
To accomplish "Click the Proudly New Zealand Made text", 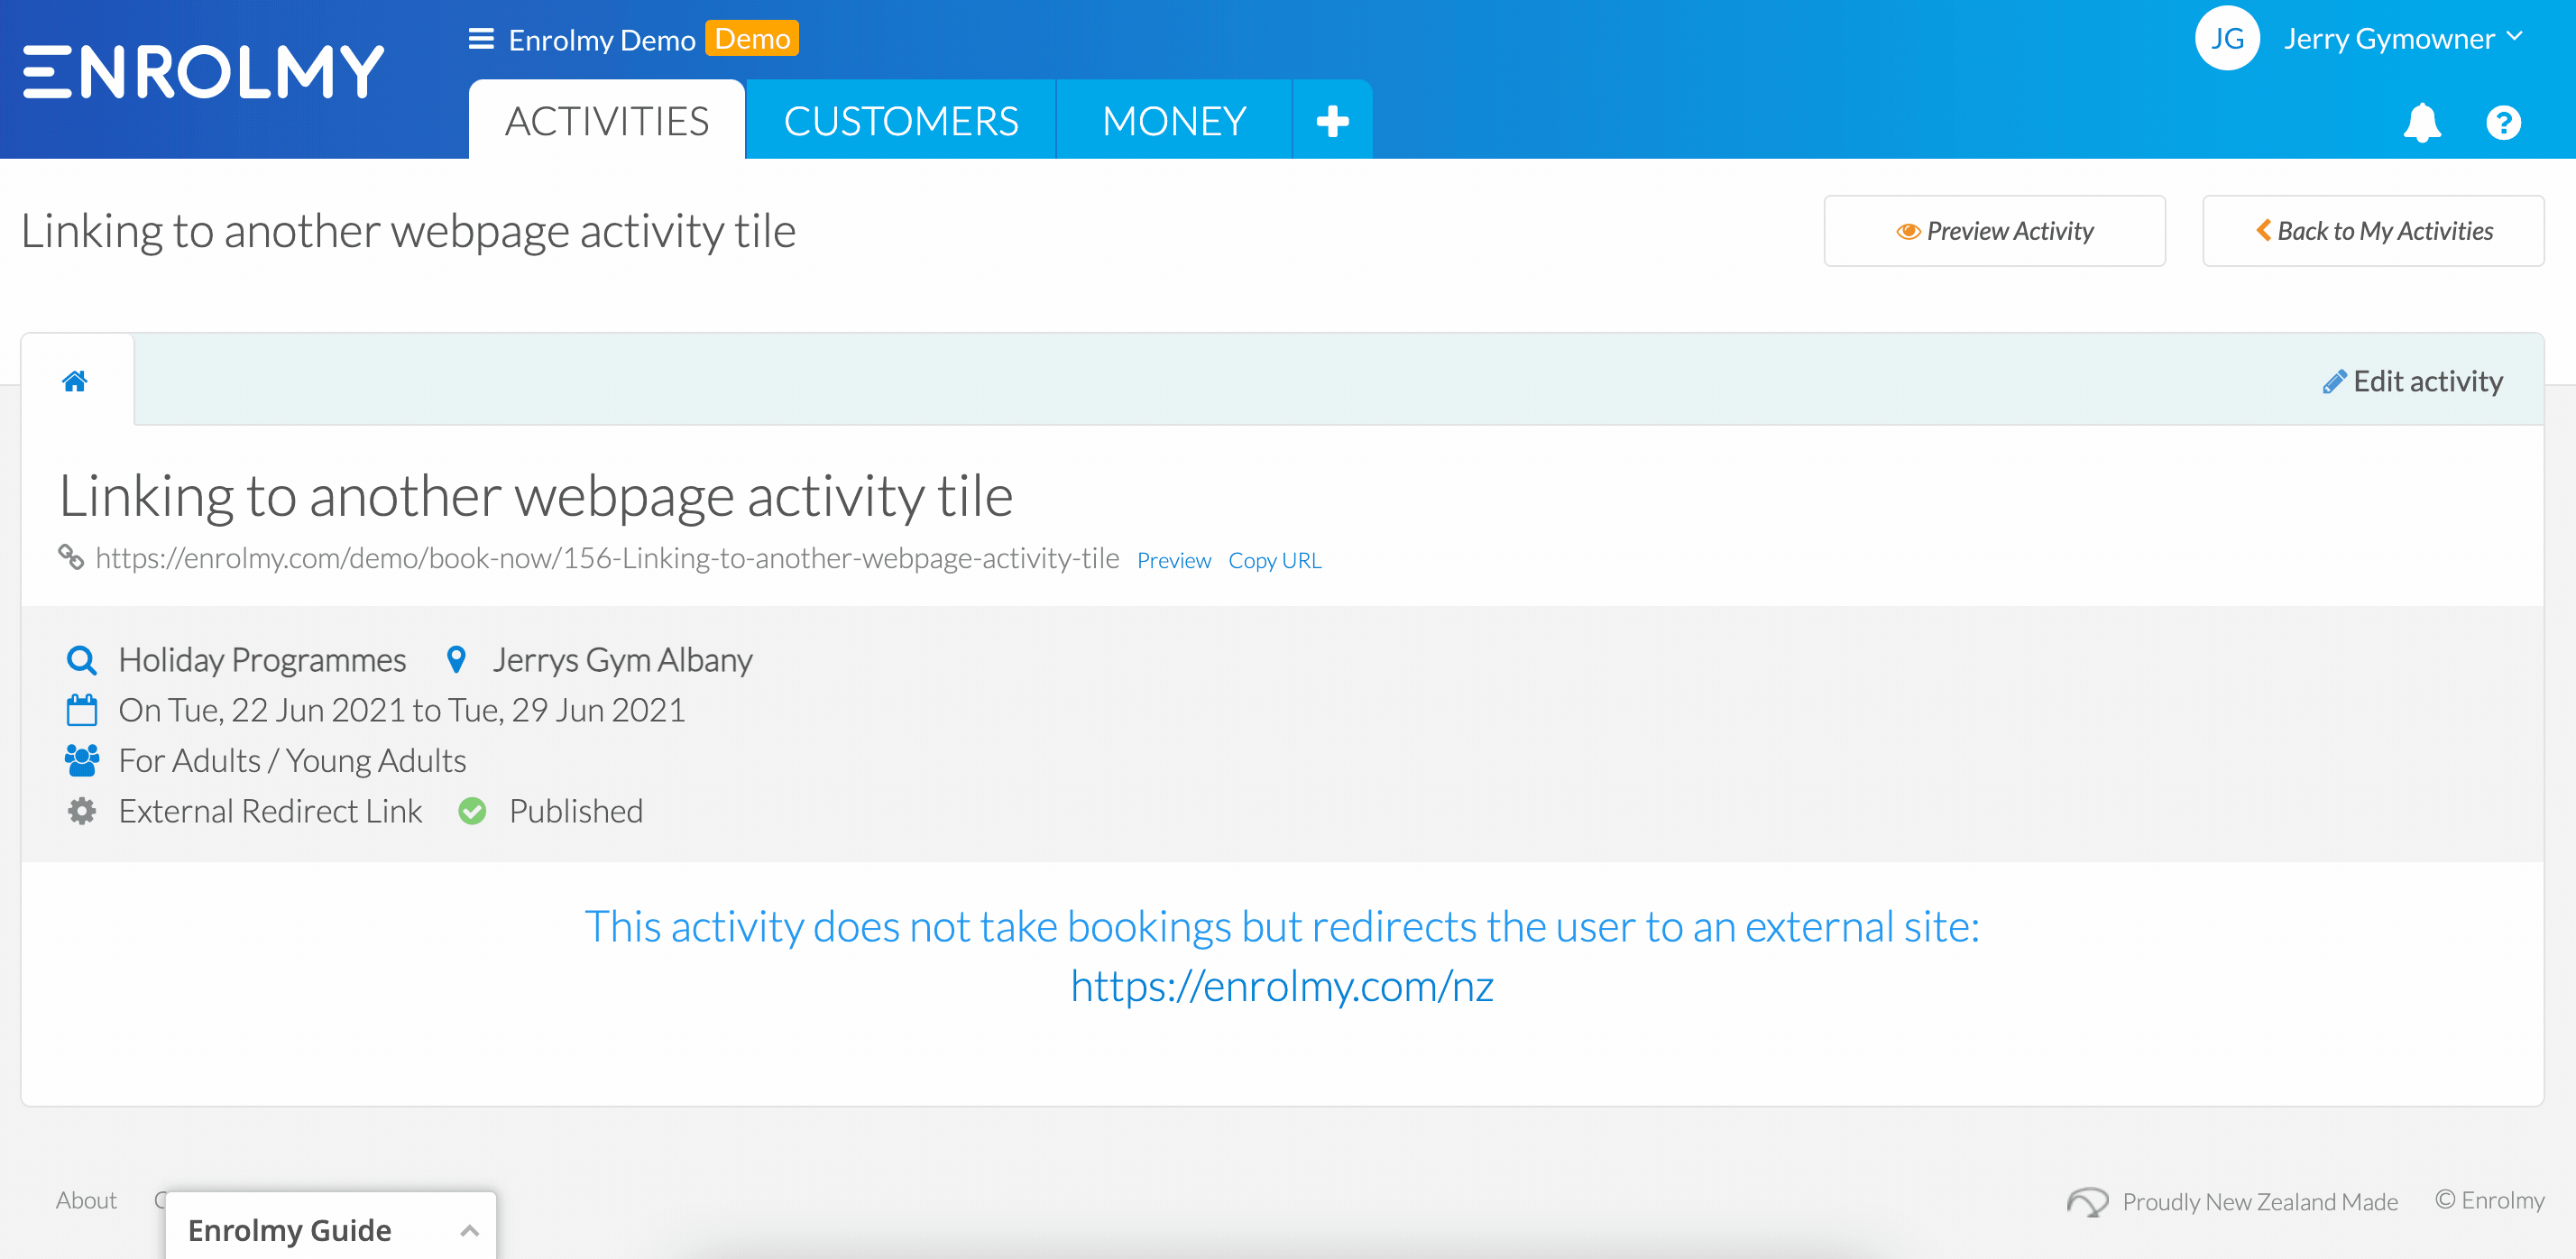I will 2260,1201.
